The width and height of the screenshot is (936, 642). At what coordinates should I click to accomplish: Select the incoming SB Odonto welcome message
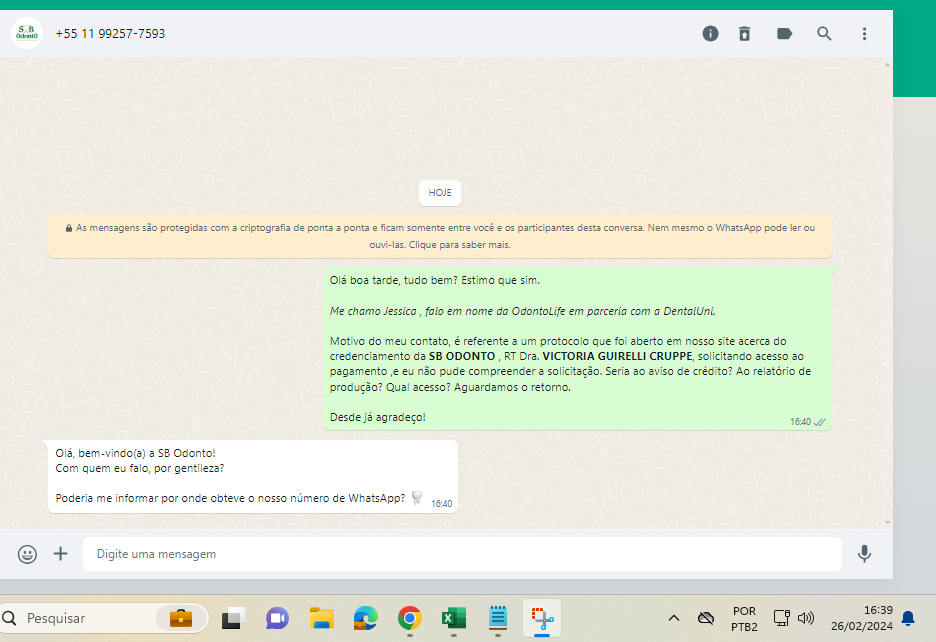(253, 476)
